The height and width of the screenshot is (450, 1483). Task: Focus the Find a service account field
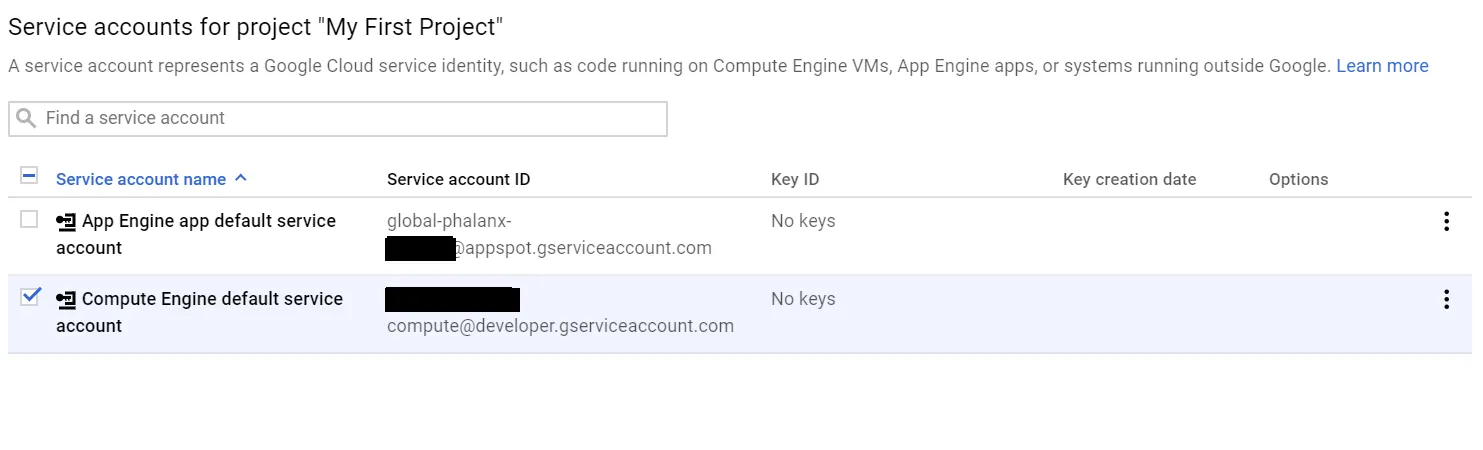tap(350, 118)
